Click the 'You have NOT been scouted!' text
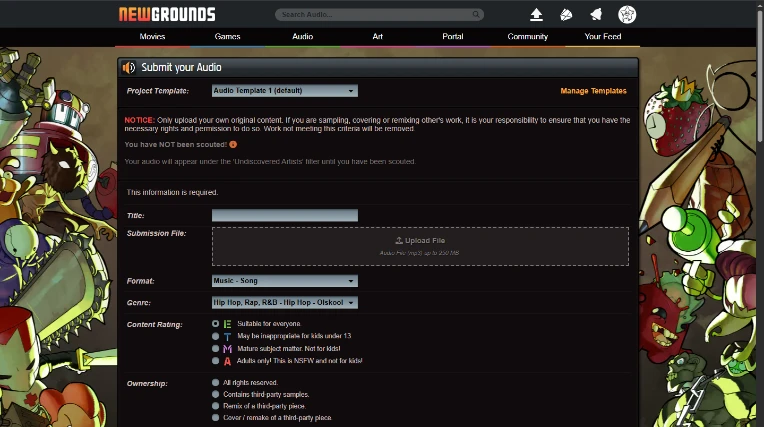This screenshot has width=764, height=427. click(x=176, y=144)
